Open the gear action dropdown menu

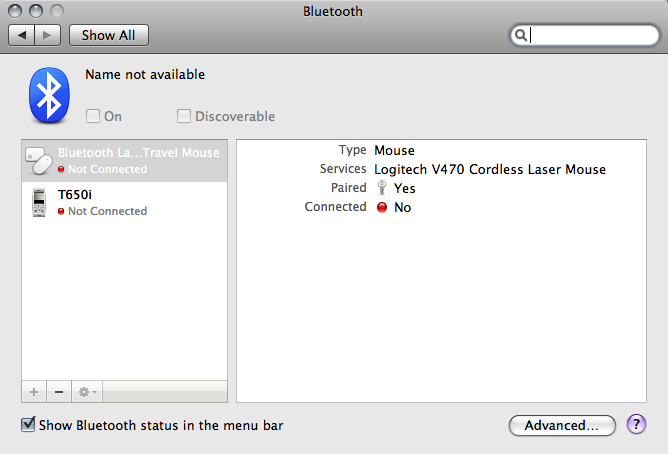pyautogui.click(x=88, y=392)
